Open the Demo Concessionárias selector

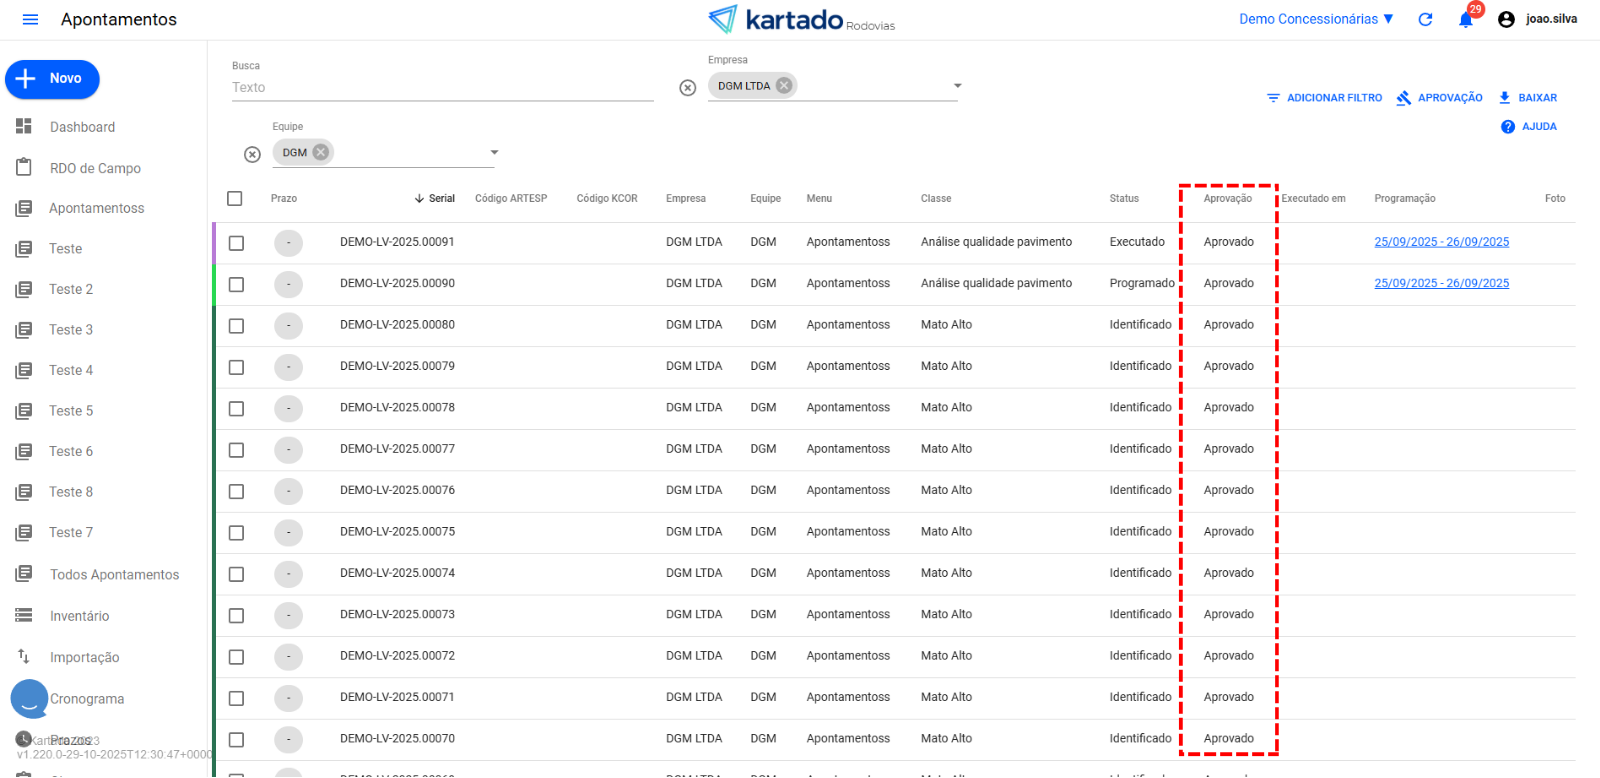(x=1315, y=19)
